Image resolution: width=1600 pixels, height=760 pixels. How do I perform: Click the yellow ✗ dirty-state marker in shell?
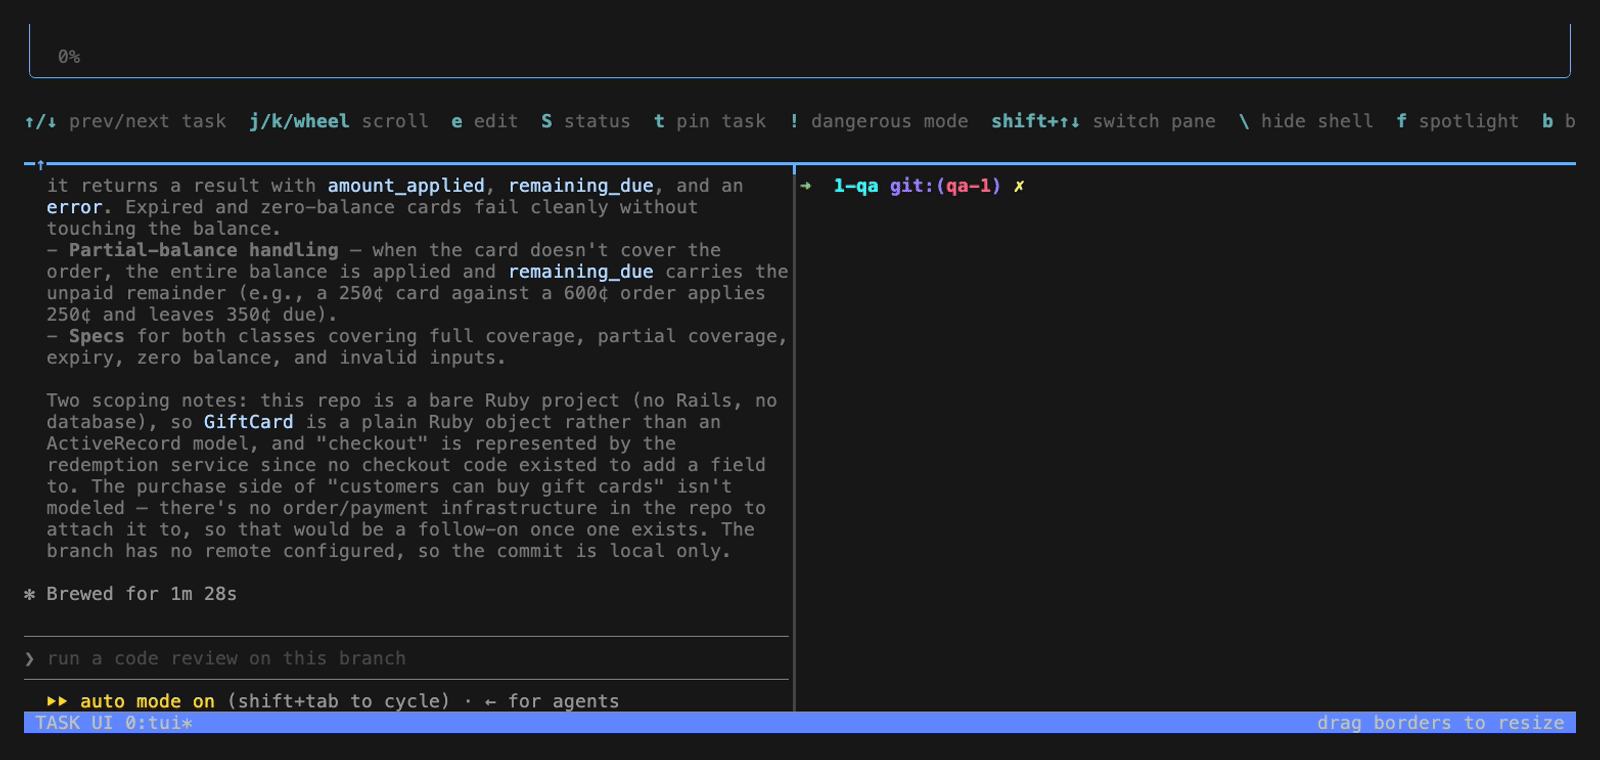tap(1019, 186)
